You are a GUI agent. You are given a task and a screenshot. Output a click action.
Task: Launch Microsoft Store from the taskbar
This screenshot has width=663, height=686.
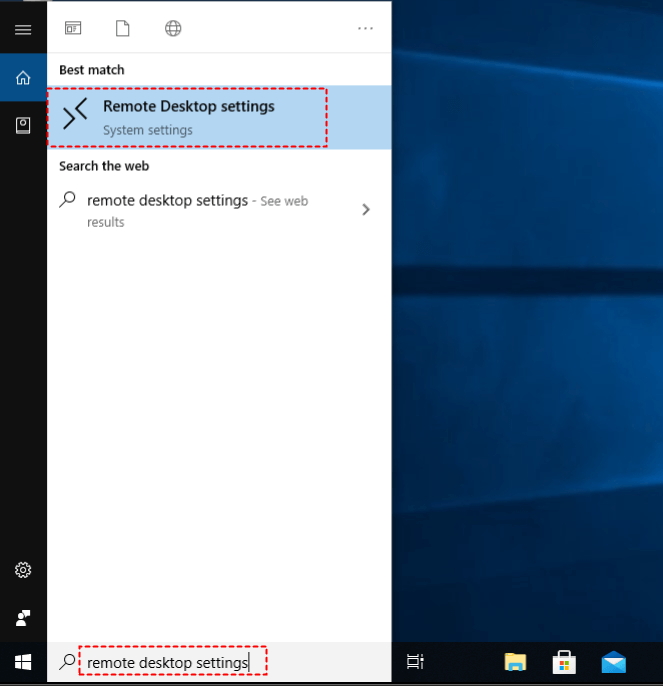tap(564, 662)
